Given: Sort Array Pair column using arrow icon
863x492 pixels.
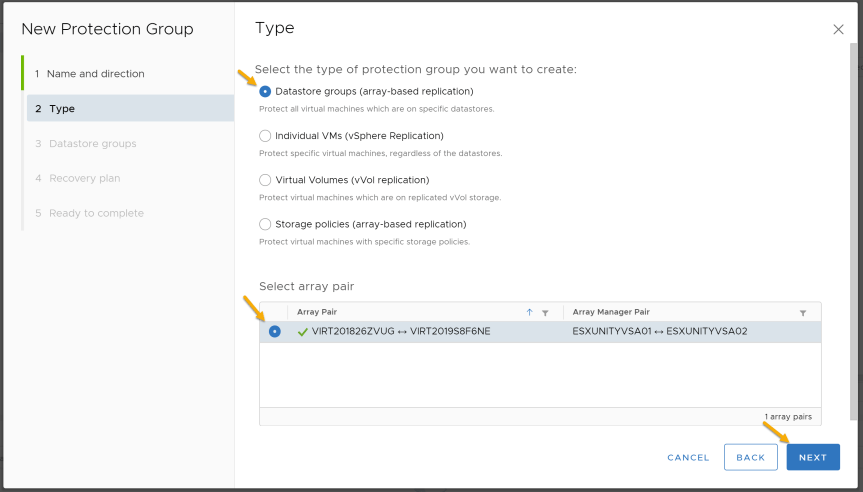Looking at the screenshot, I should (529, 312).
